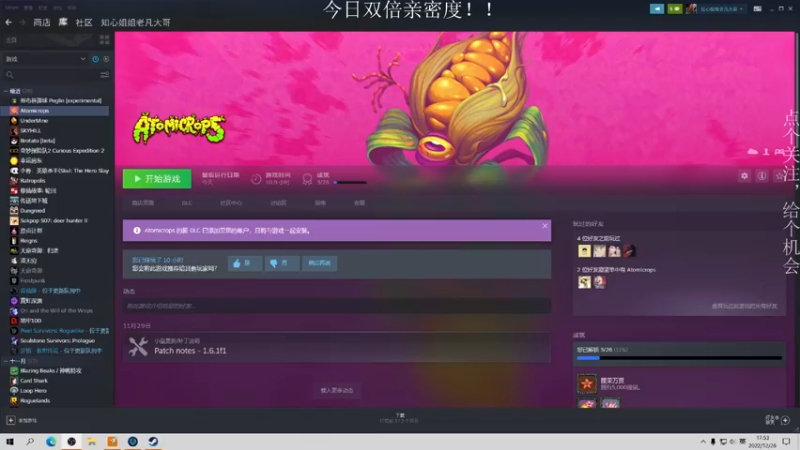Close the DLC added notification banner
The image size is (800, 450).
pyautogui.click(x=545, y=226)
